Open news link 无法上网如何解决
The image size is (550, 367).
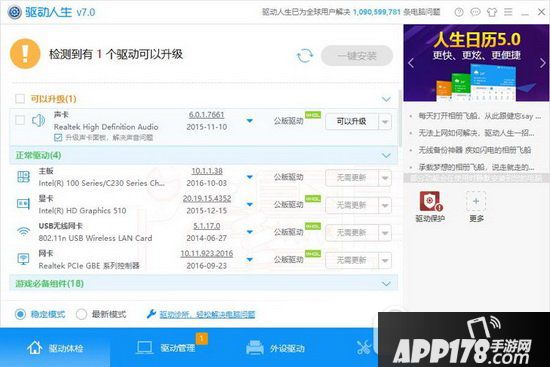476,133
